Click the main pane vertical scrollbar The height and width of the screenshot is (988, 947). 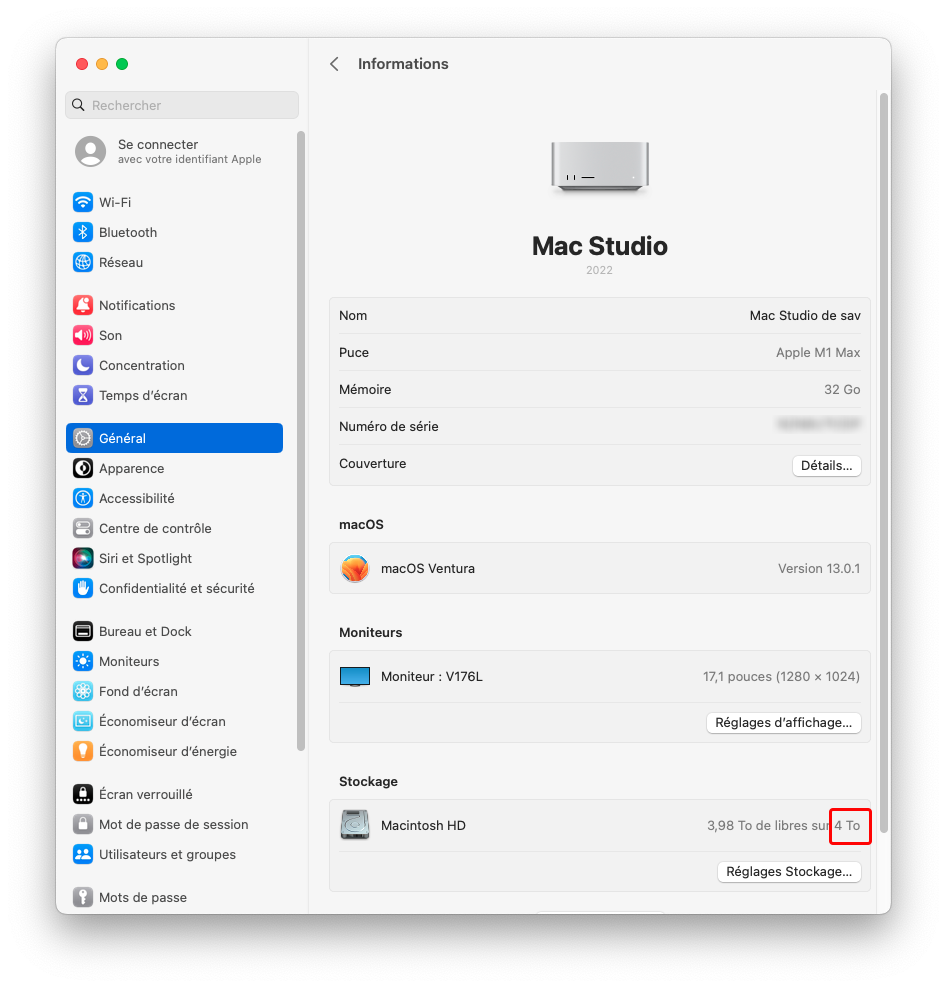(884, 463)
